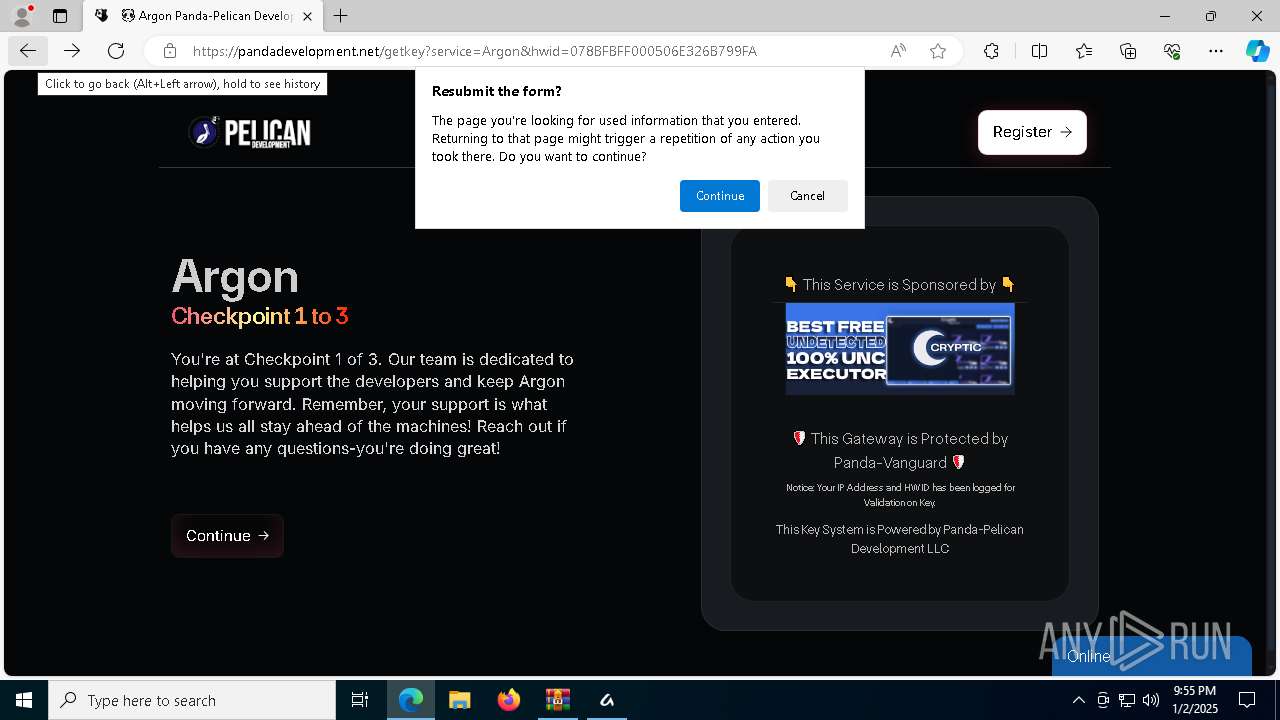
Task: Open Browser essentials heart icon
Action: [1172, 51]
